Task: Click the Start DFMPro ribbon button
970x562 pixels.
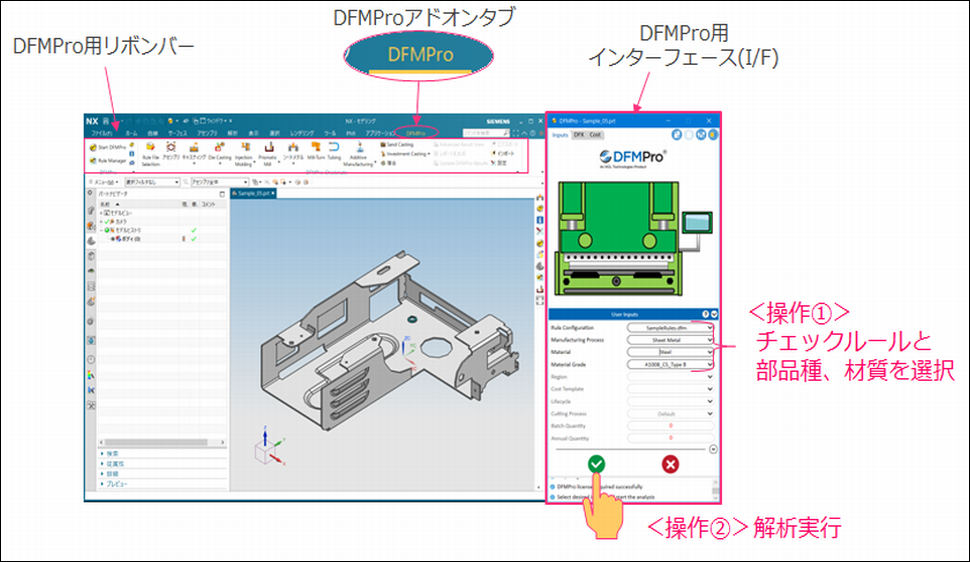Action: tap(108, 147)
